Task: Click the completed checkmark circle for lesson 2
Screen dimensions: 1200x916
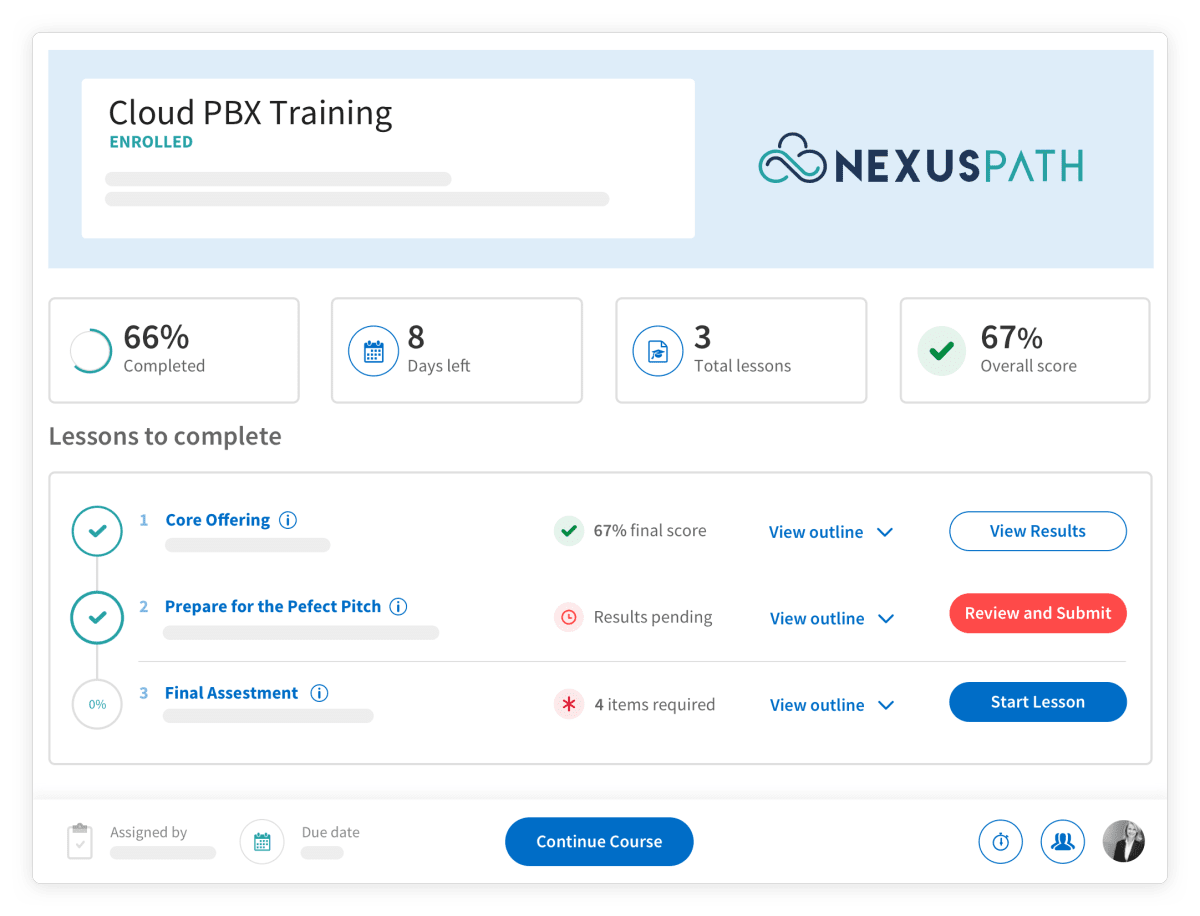Action: tap(97, 618)
